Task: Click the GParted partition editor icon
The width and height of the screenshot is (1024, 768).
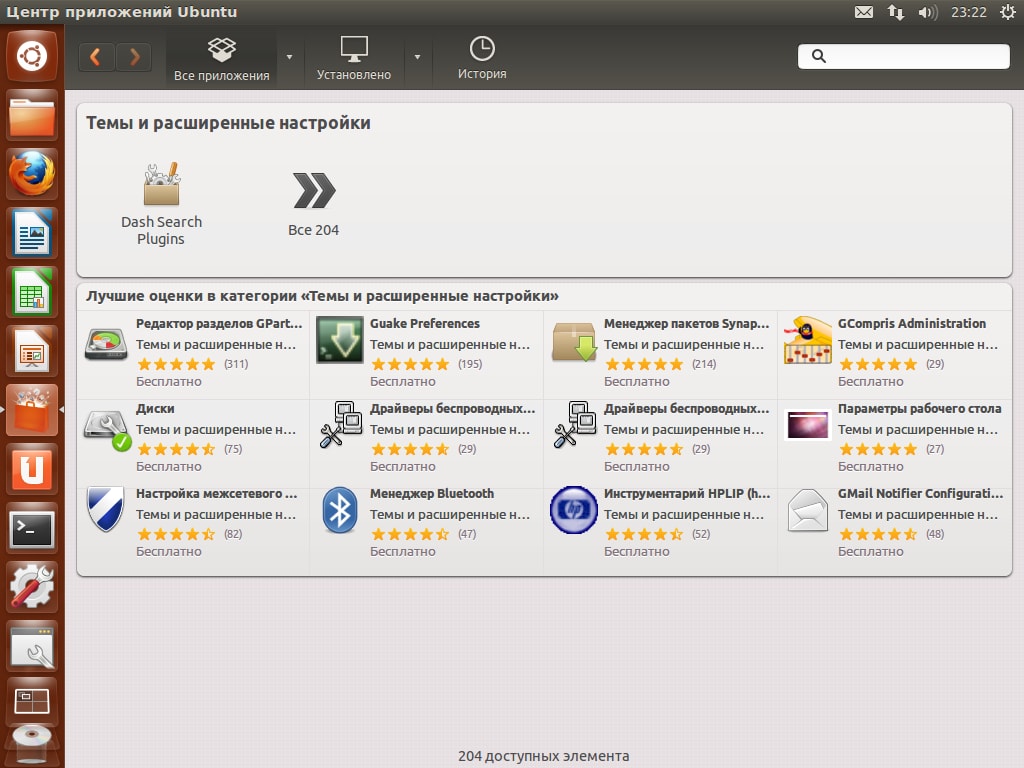Action: coord(106,342)
